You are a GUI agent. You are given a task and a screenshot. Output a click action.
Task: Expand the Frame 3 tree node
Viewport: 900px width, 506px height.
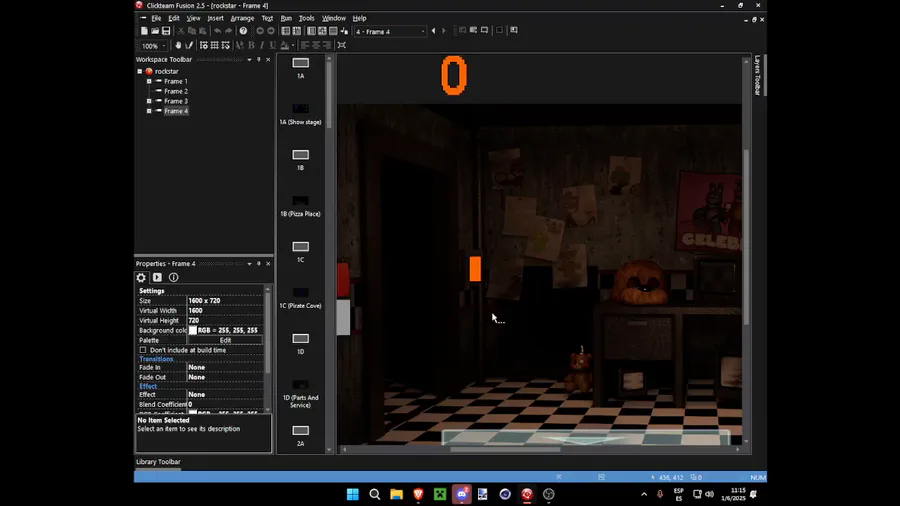coord(149,101)
